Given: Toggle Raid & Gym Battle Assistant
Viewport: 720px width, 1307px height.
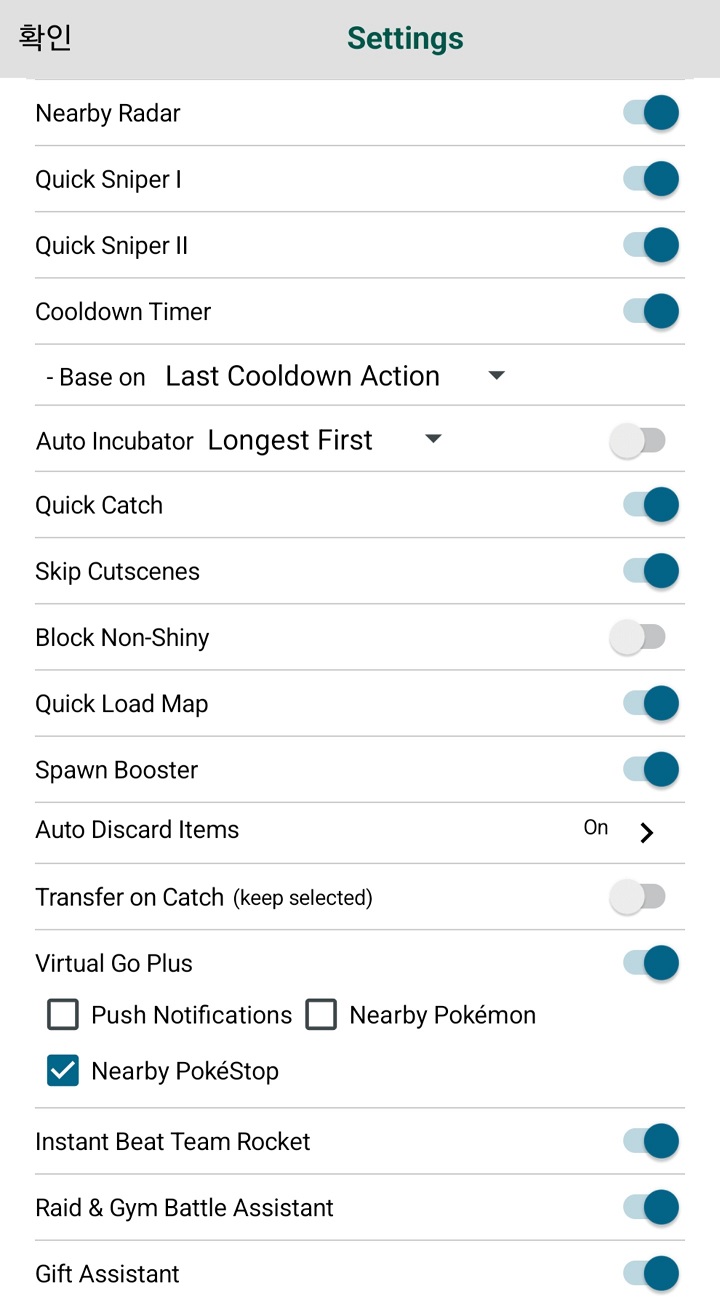Looking at the screenshot, I should (651, 1207).
